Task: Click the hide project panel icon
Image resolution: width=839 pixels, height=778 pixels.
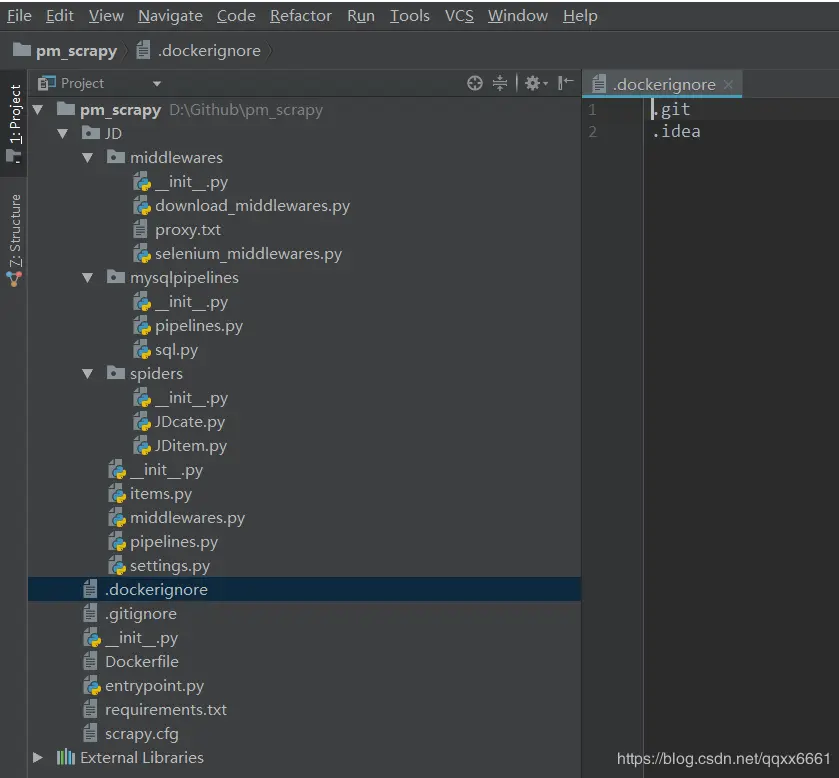Action: [566, 83]
